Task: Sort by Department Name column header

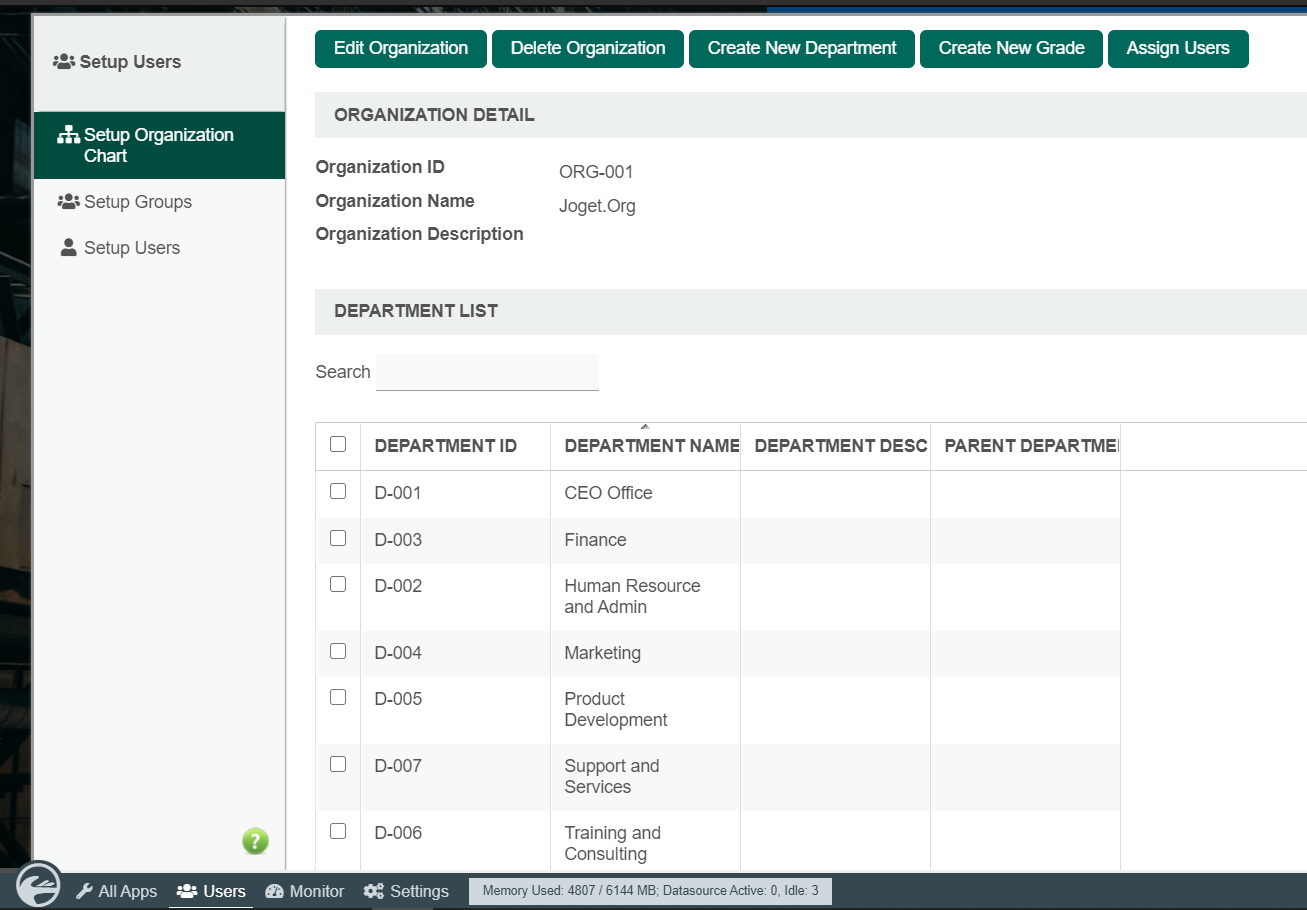Action: [x=651, y=446]
